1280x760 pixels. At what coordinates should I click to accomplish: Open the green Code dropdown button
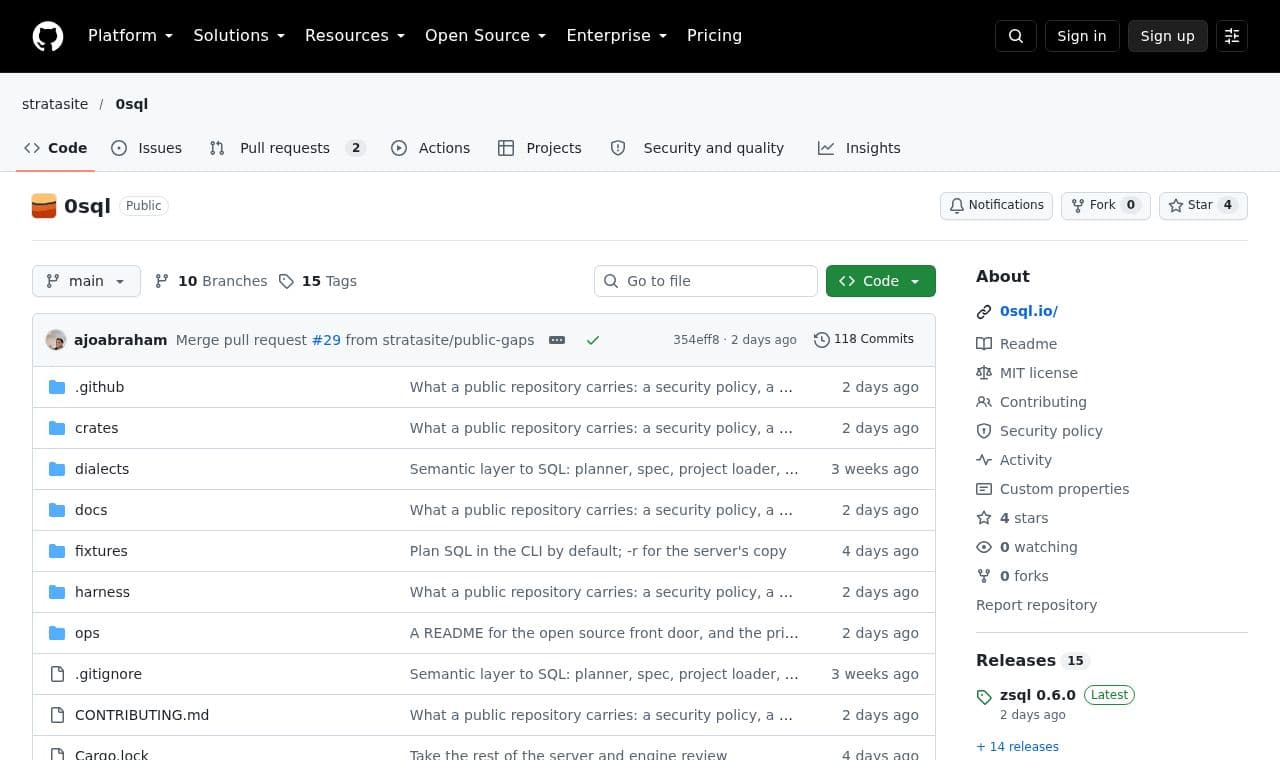click(881, 281)
